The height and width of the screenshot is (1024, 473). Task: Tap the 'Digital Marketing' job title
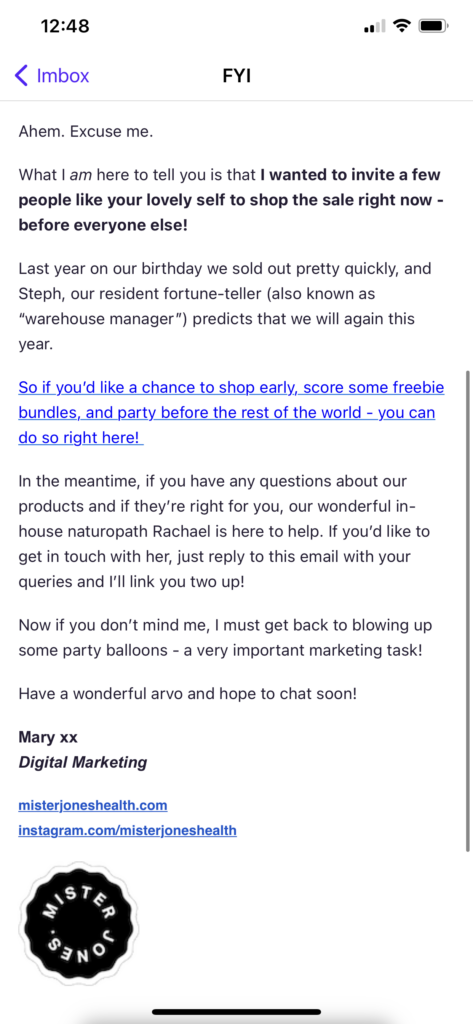click(x=83, y=762)
